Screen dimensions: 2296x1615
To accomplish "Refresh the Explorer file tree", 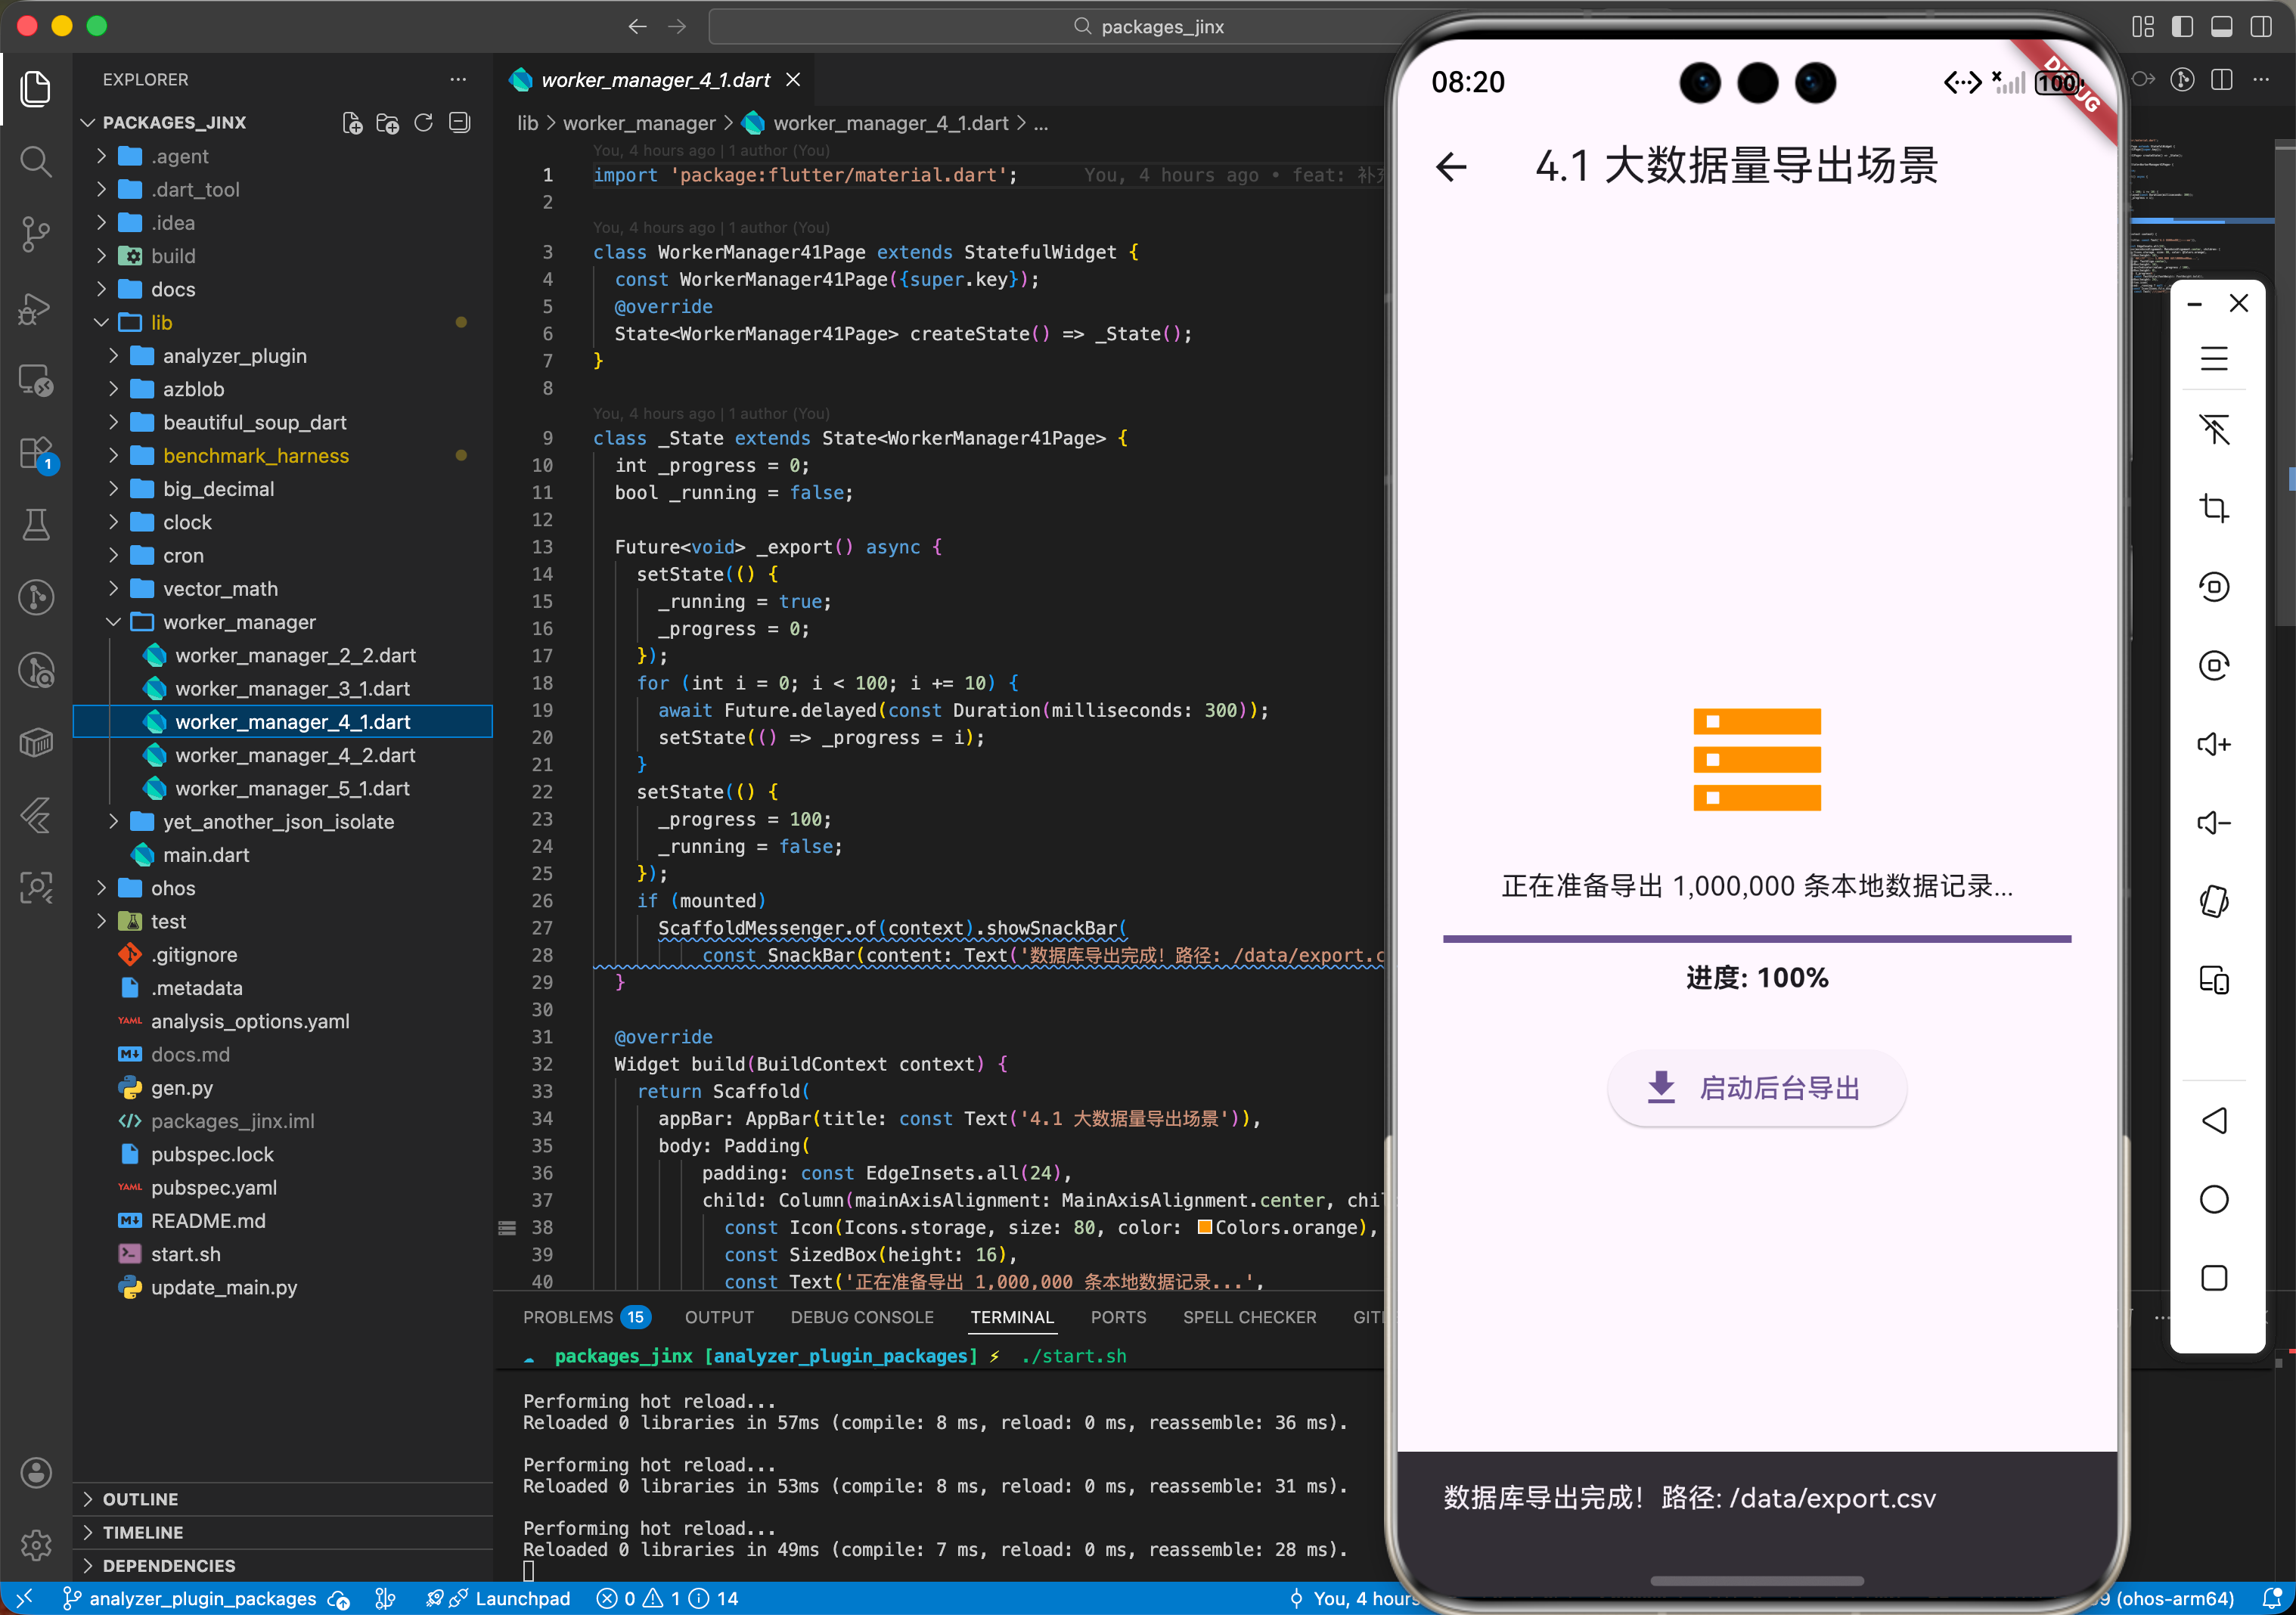I will pos(423,122).
